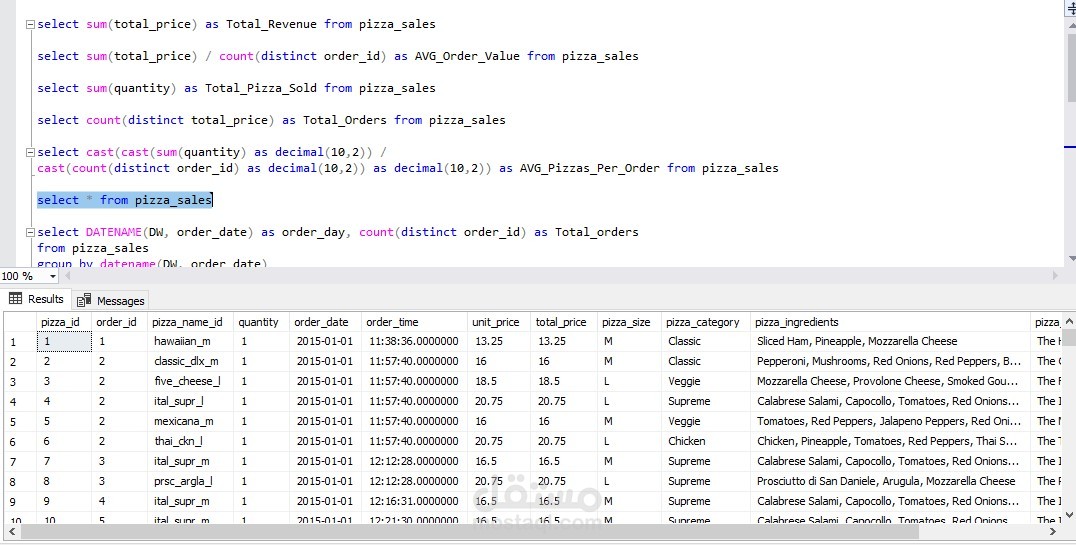Click the results grid horizontal scroll-left arrow
The height and width of the screenshot is (545, 1076).
pos(11,531)
